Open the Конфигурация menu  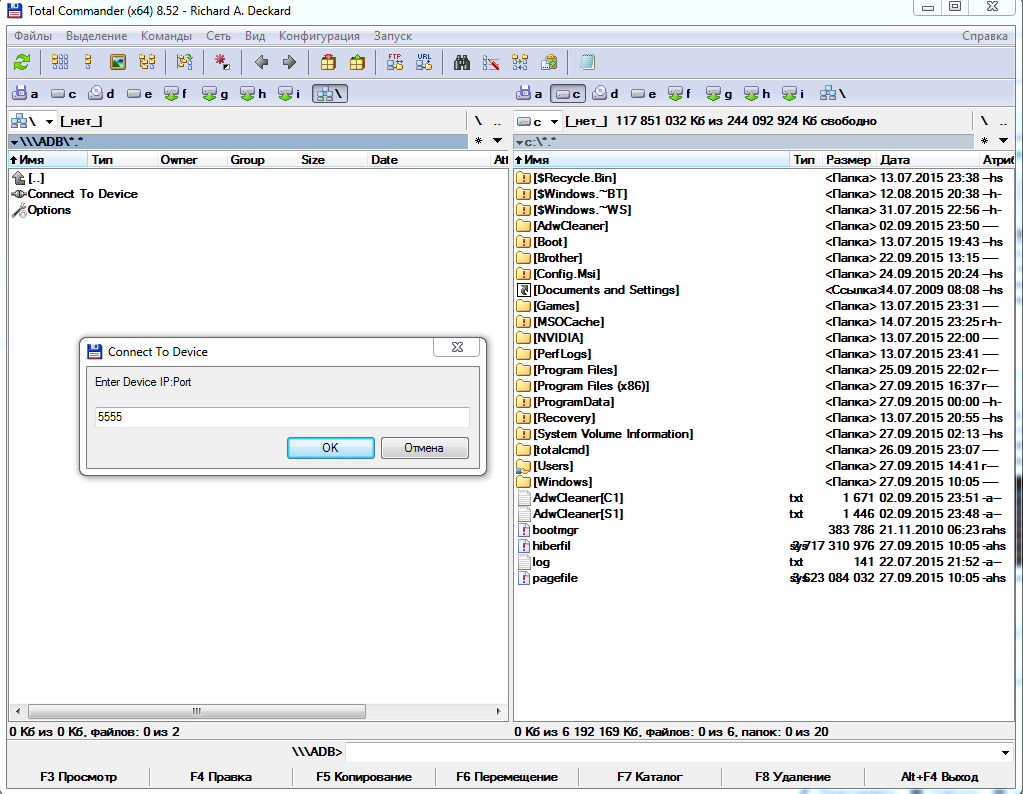pos(320,36)
